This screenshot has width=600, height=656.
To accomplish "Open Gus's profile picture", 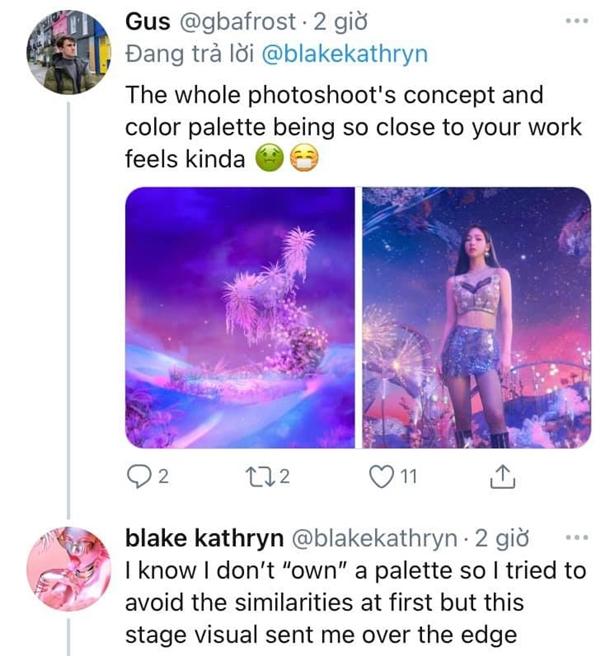I will (67, 54).
